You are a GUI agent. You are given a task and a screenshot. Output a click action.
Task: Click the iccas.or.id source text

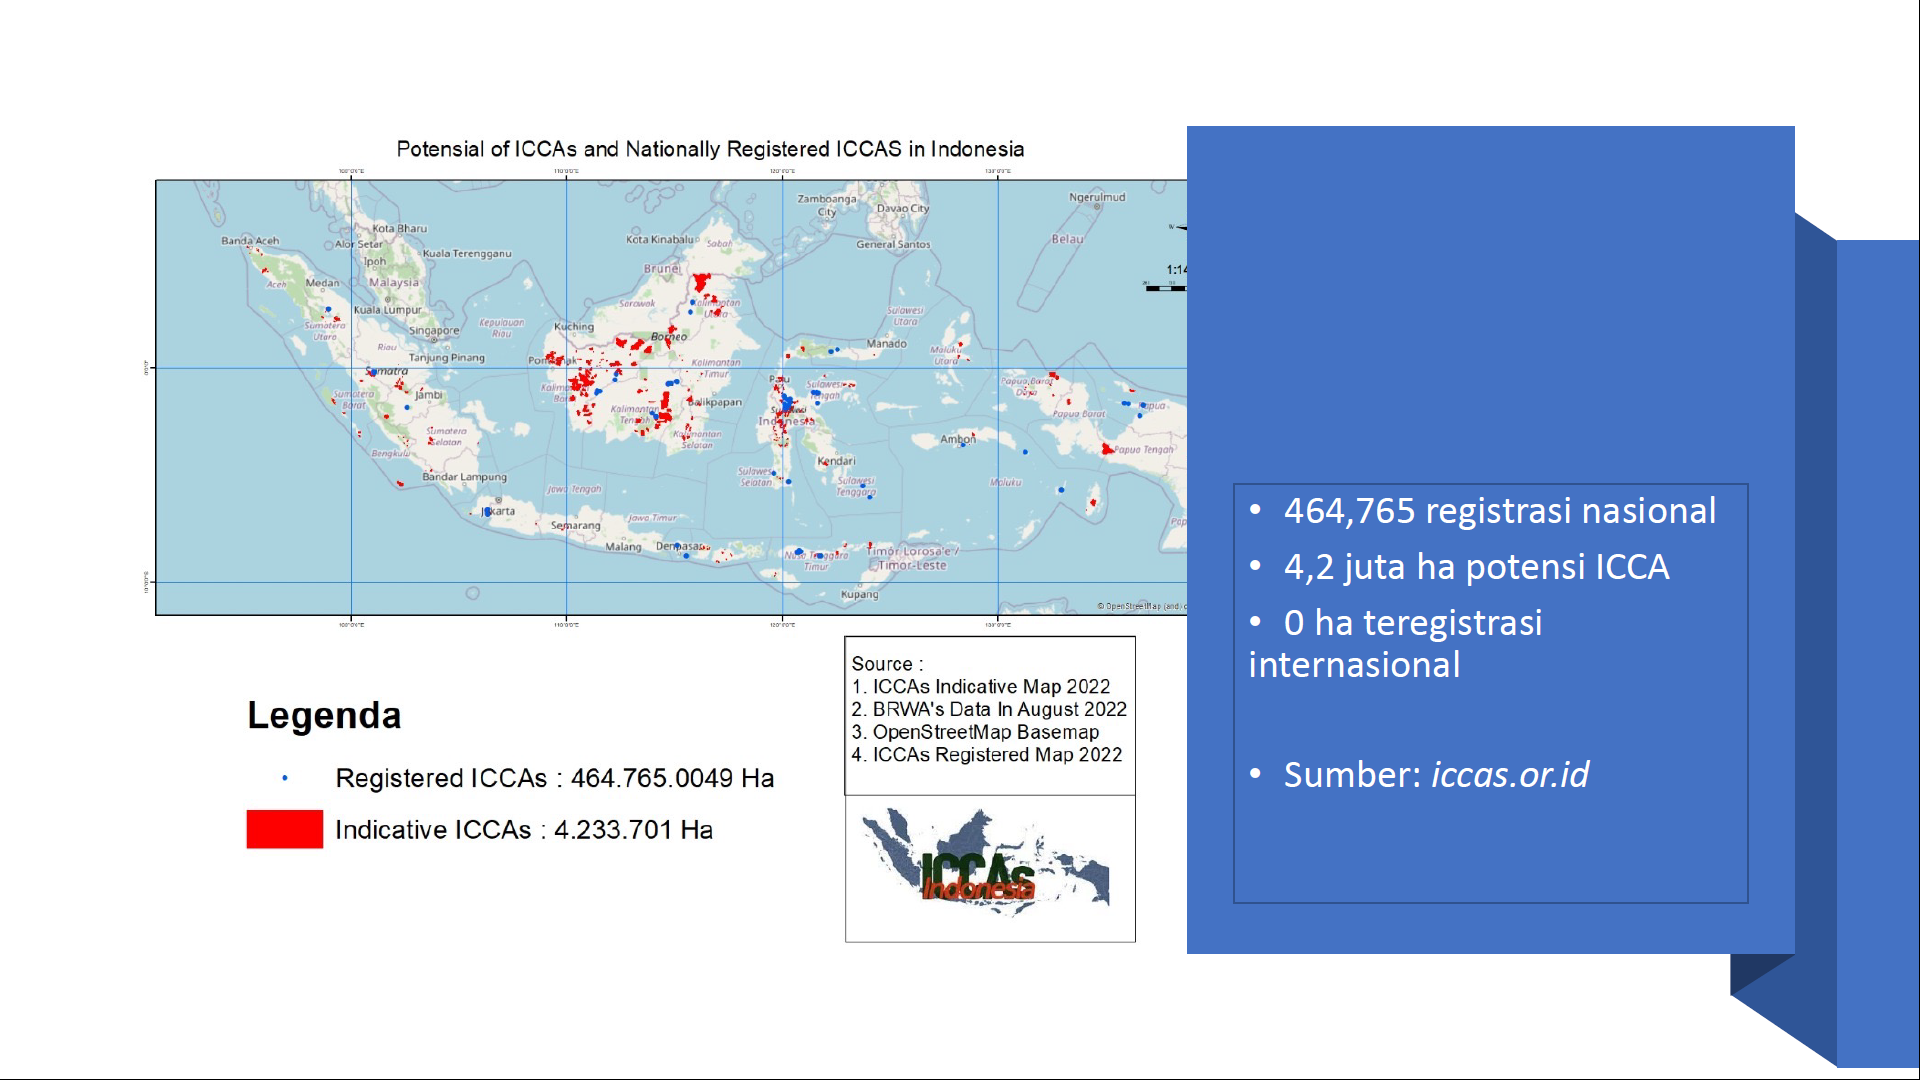coord(1510,775)
